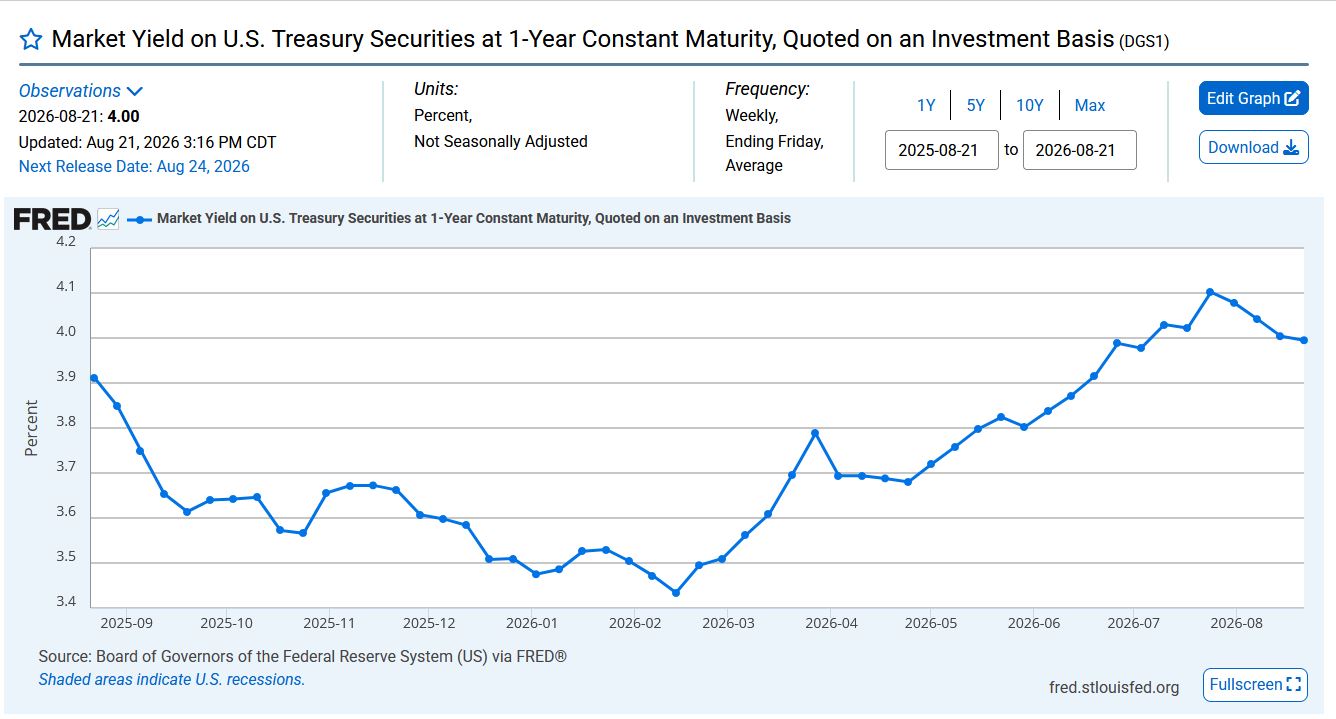The width and height of the screenshot is (1336, 719).
Task: Click the 'Not Seasonally Adjusted' text
Action: point(501,141)
